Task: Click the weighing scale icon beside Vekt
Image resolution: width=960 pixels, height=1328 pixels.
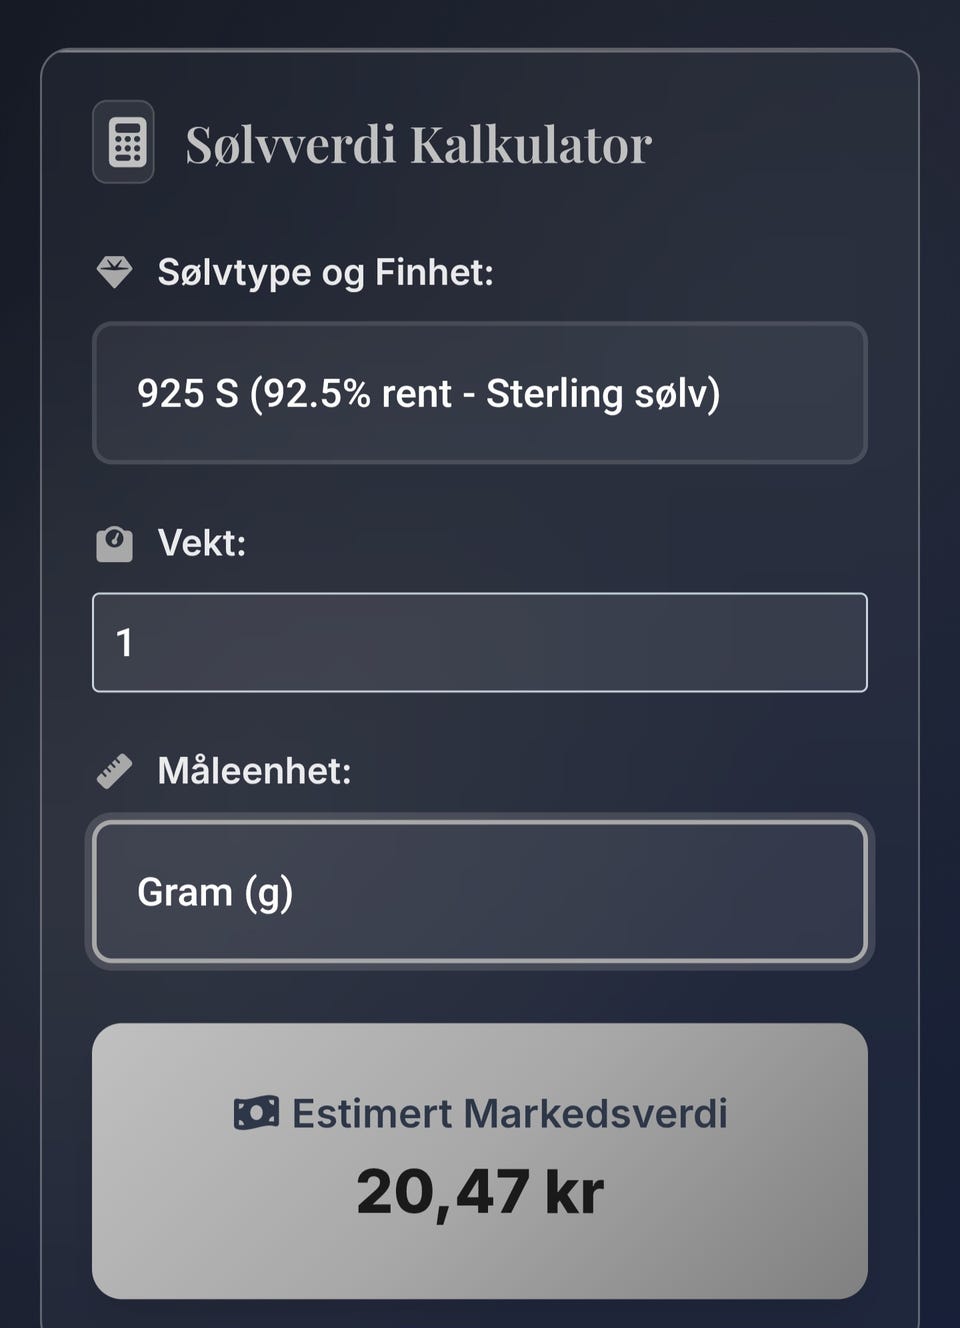Action: pos(114,544)
